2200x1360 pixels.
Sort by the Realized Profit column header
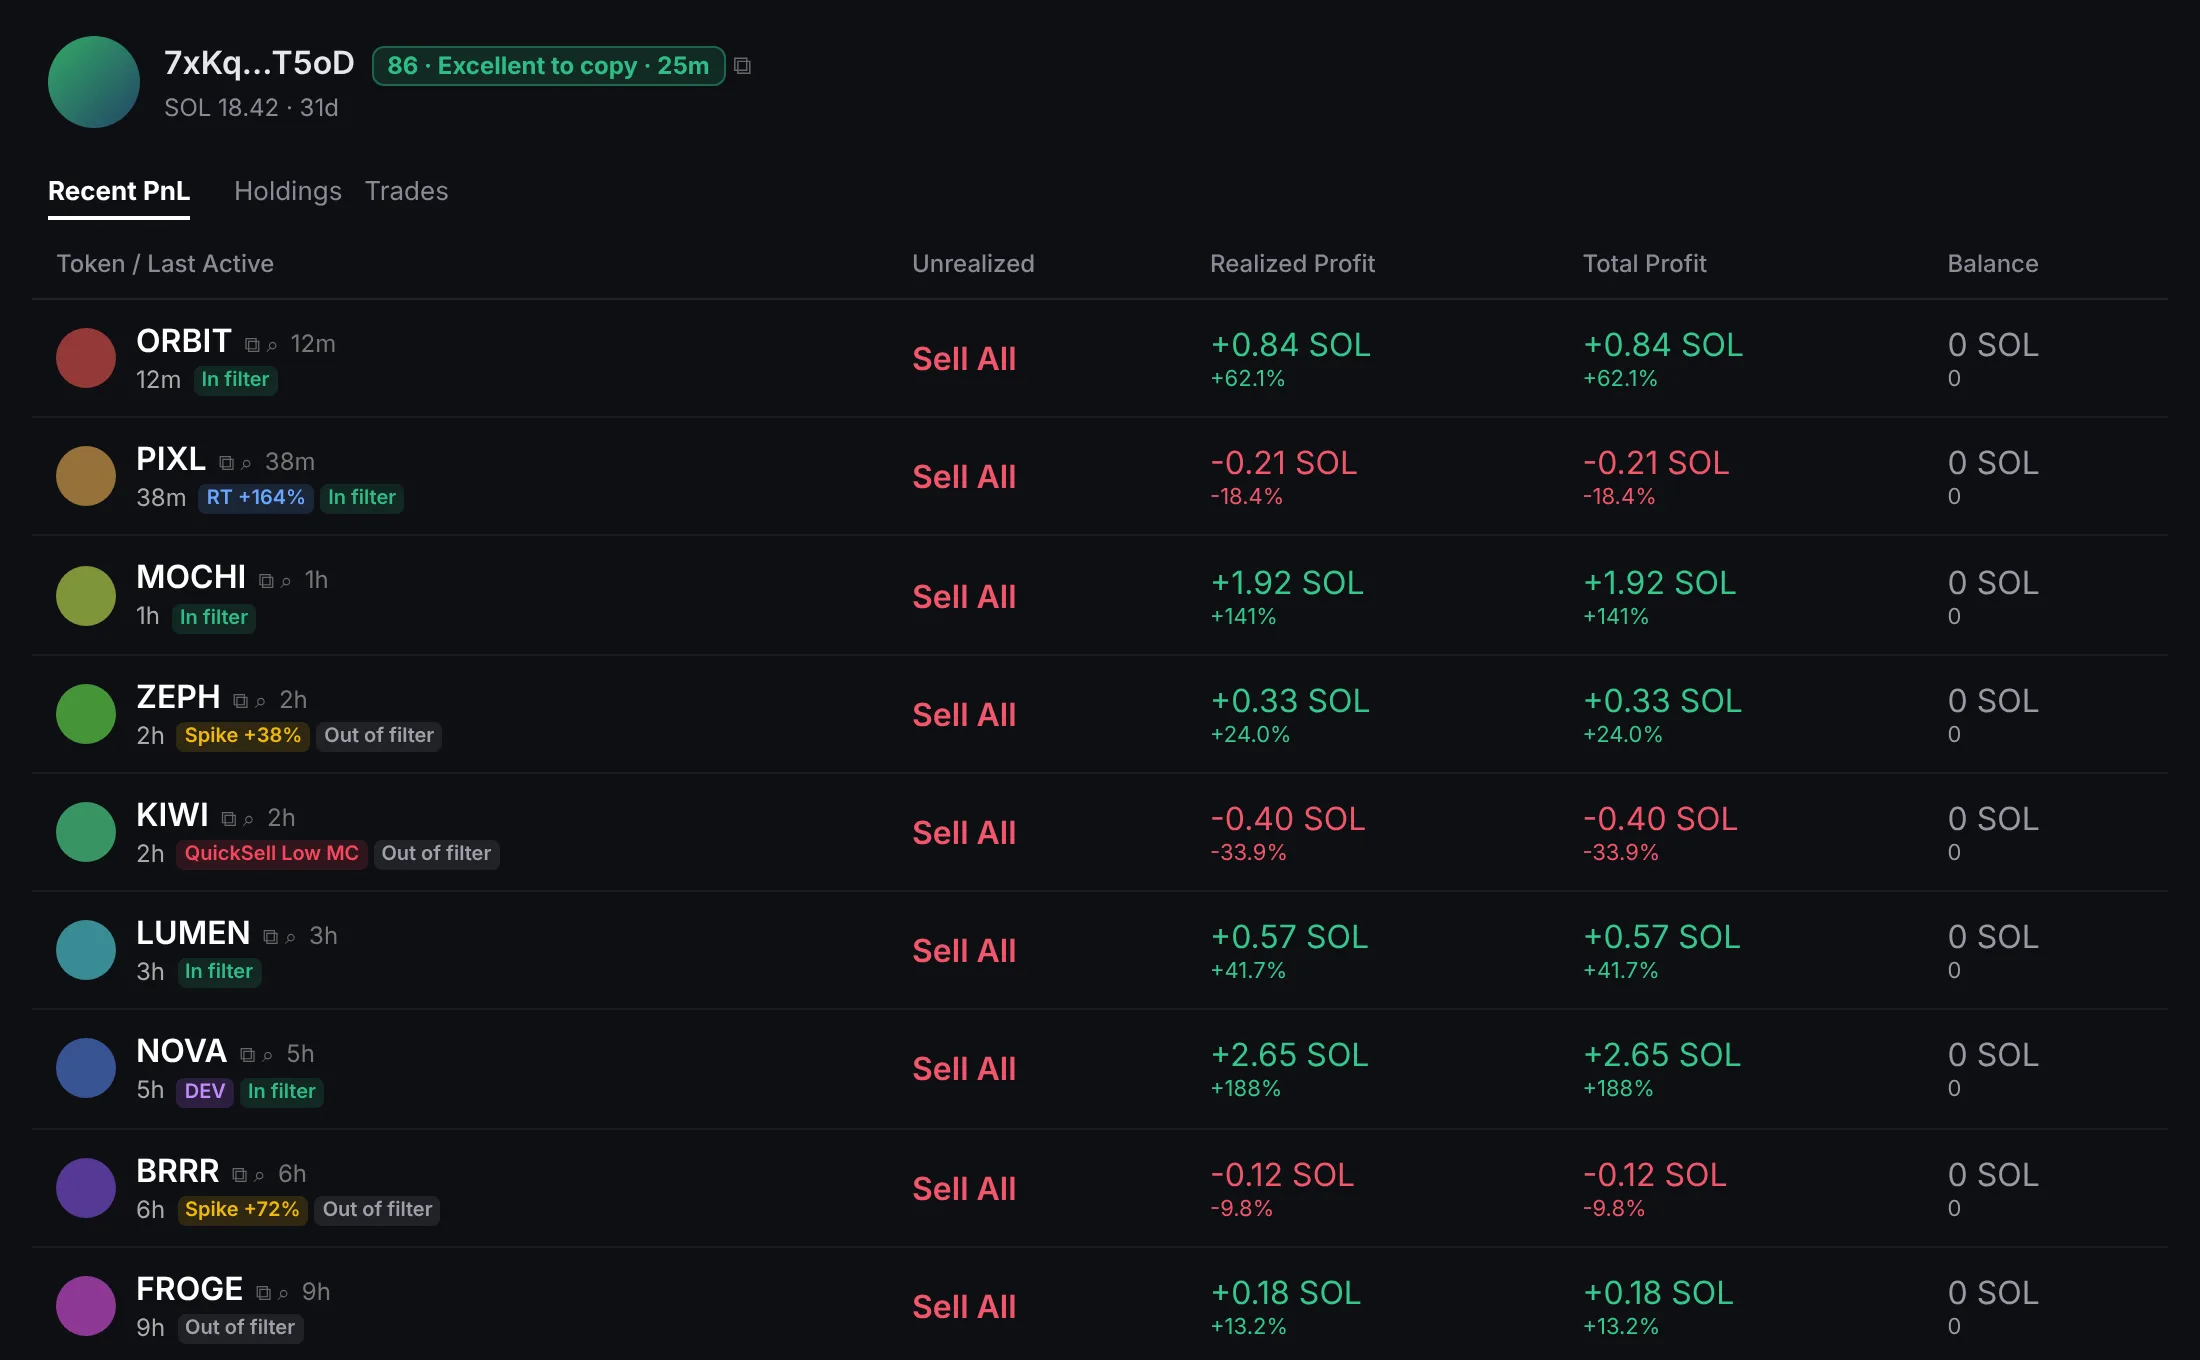coord(1292,264)
